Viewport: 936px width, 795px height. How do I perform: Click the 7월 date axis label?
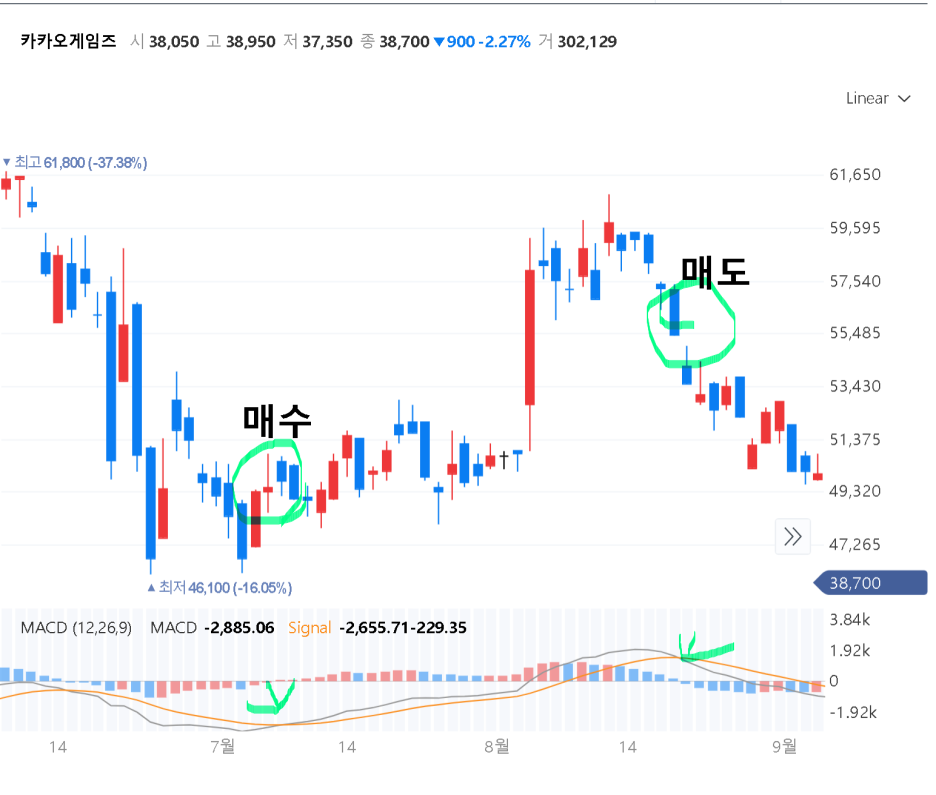(223, 746)
